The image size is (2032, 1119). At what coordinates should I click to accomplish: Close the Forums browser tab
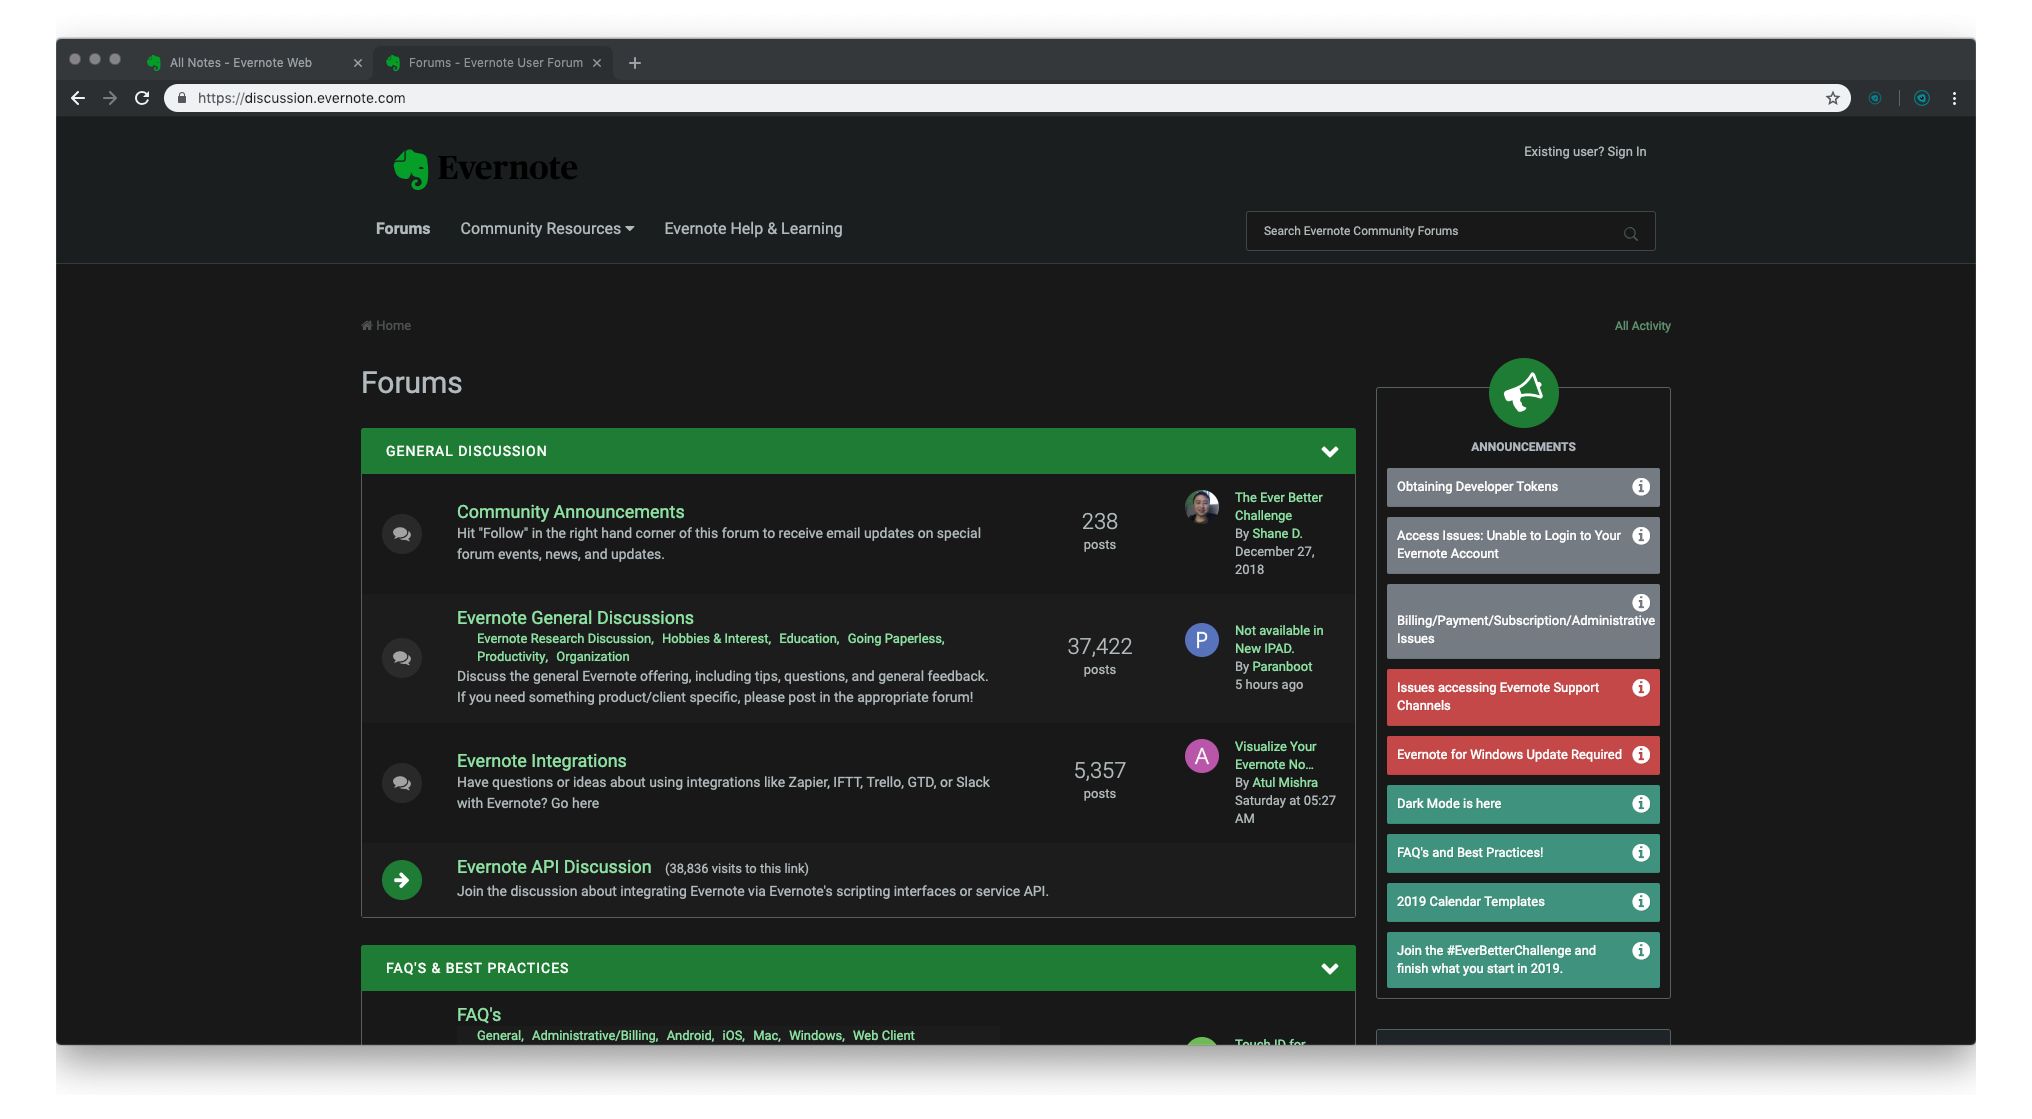click(x=597, y=63)
